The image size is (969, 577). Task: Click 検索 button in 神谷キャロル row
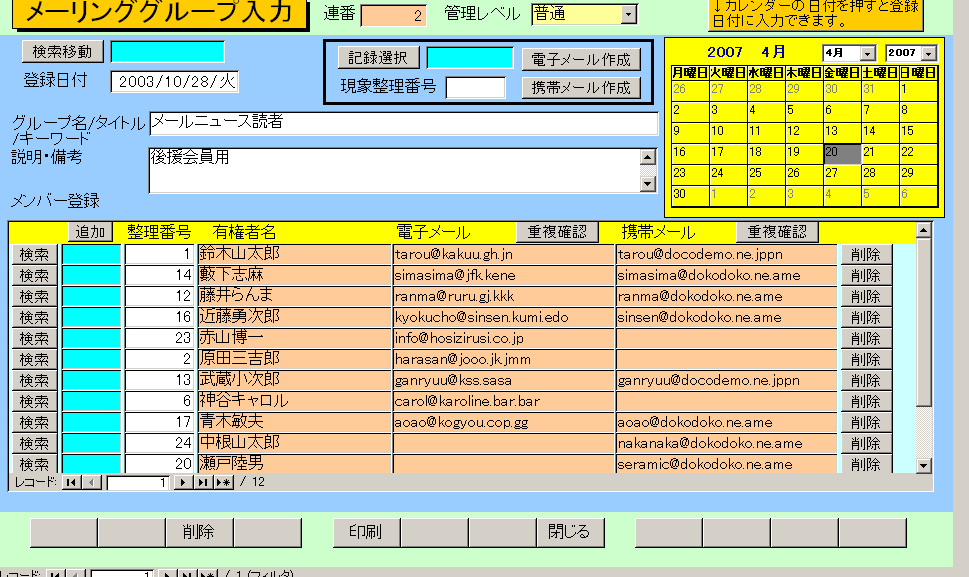(x=34, y=402)
